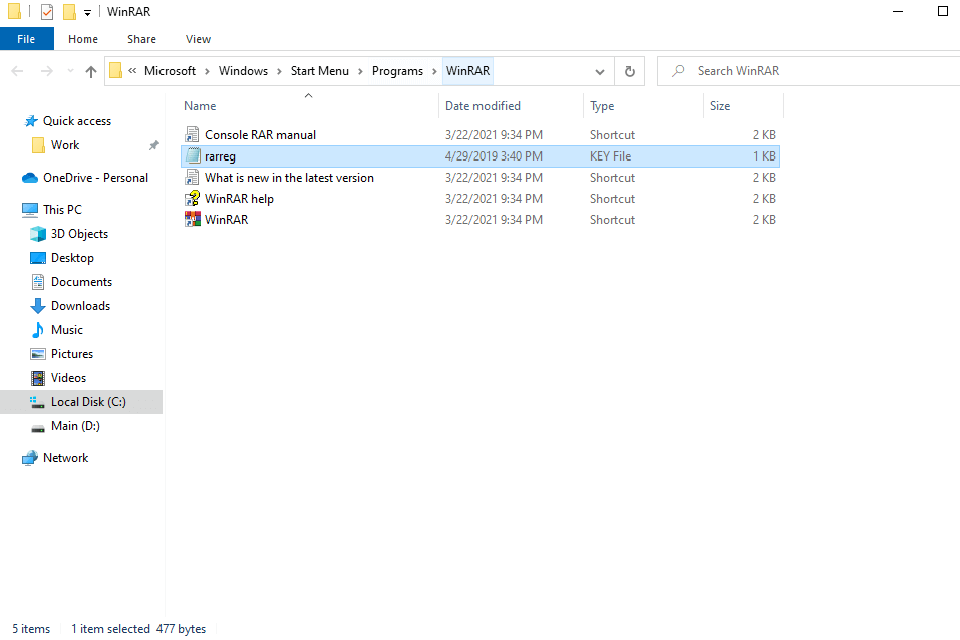960x640 pixels.
Task: Open recent locations dropdown arrow
Action: [69, 71]
